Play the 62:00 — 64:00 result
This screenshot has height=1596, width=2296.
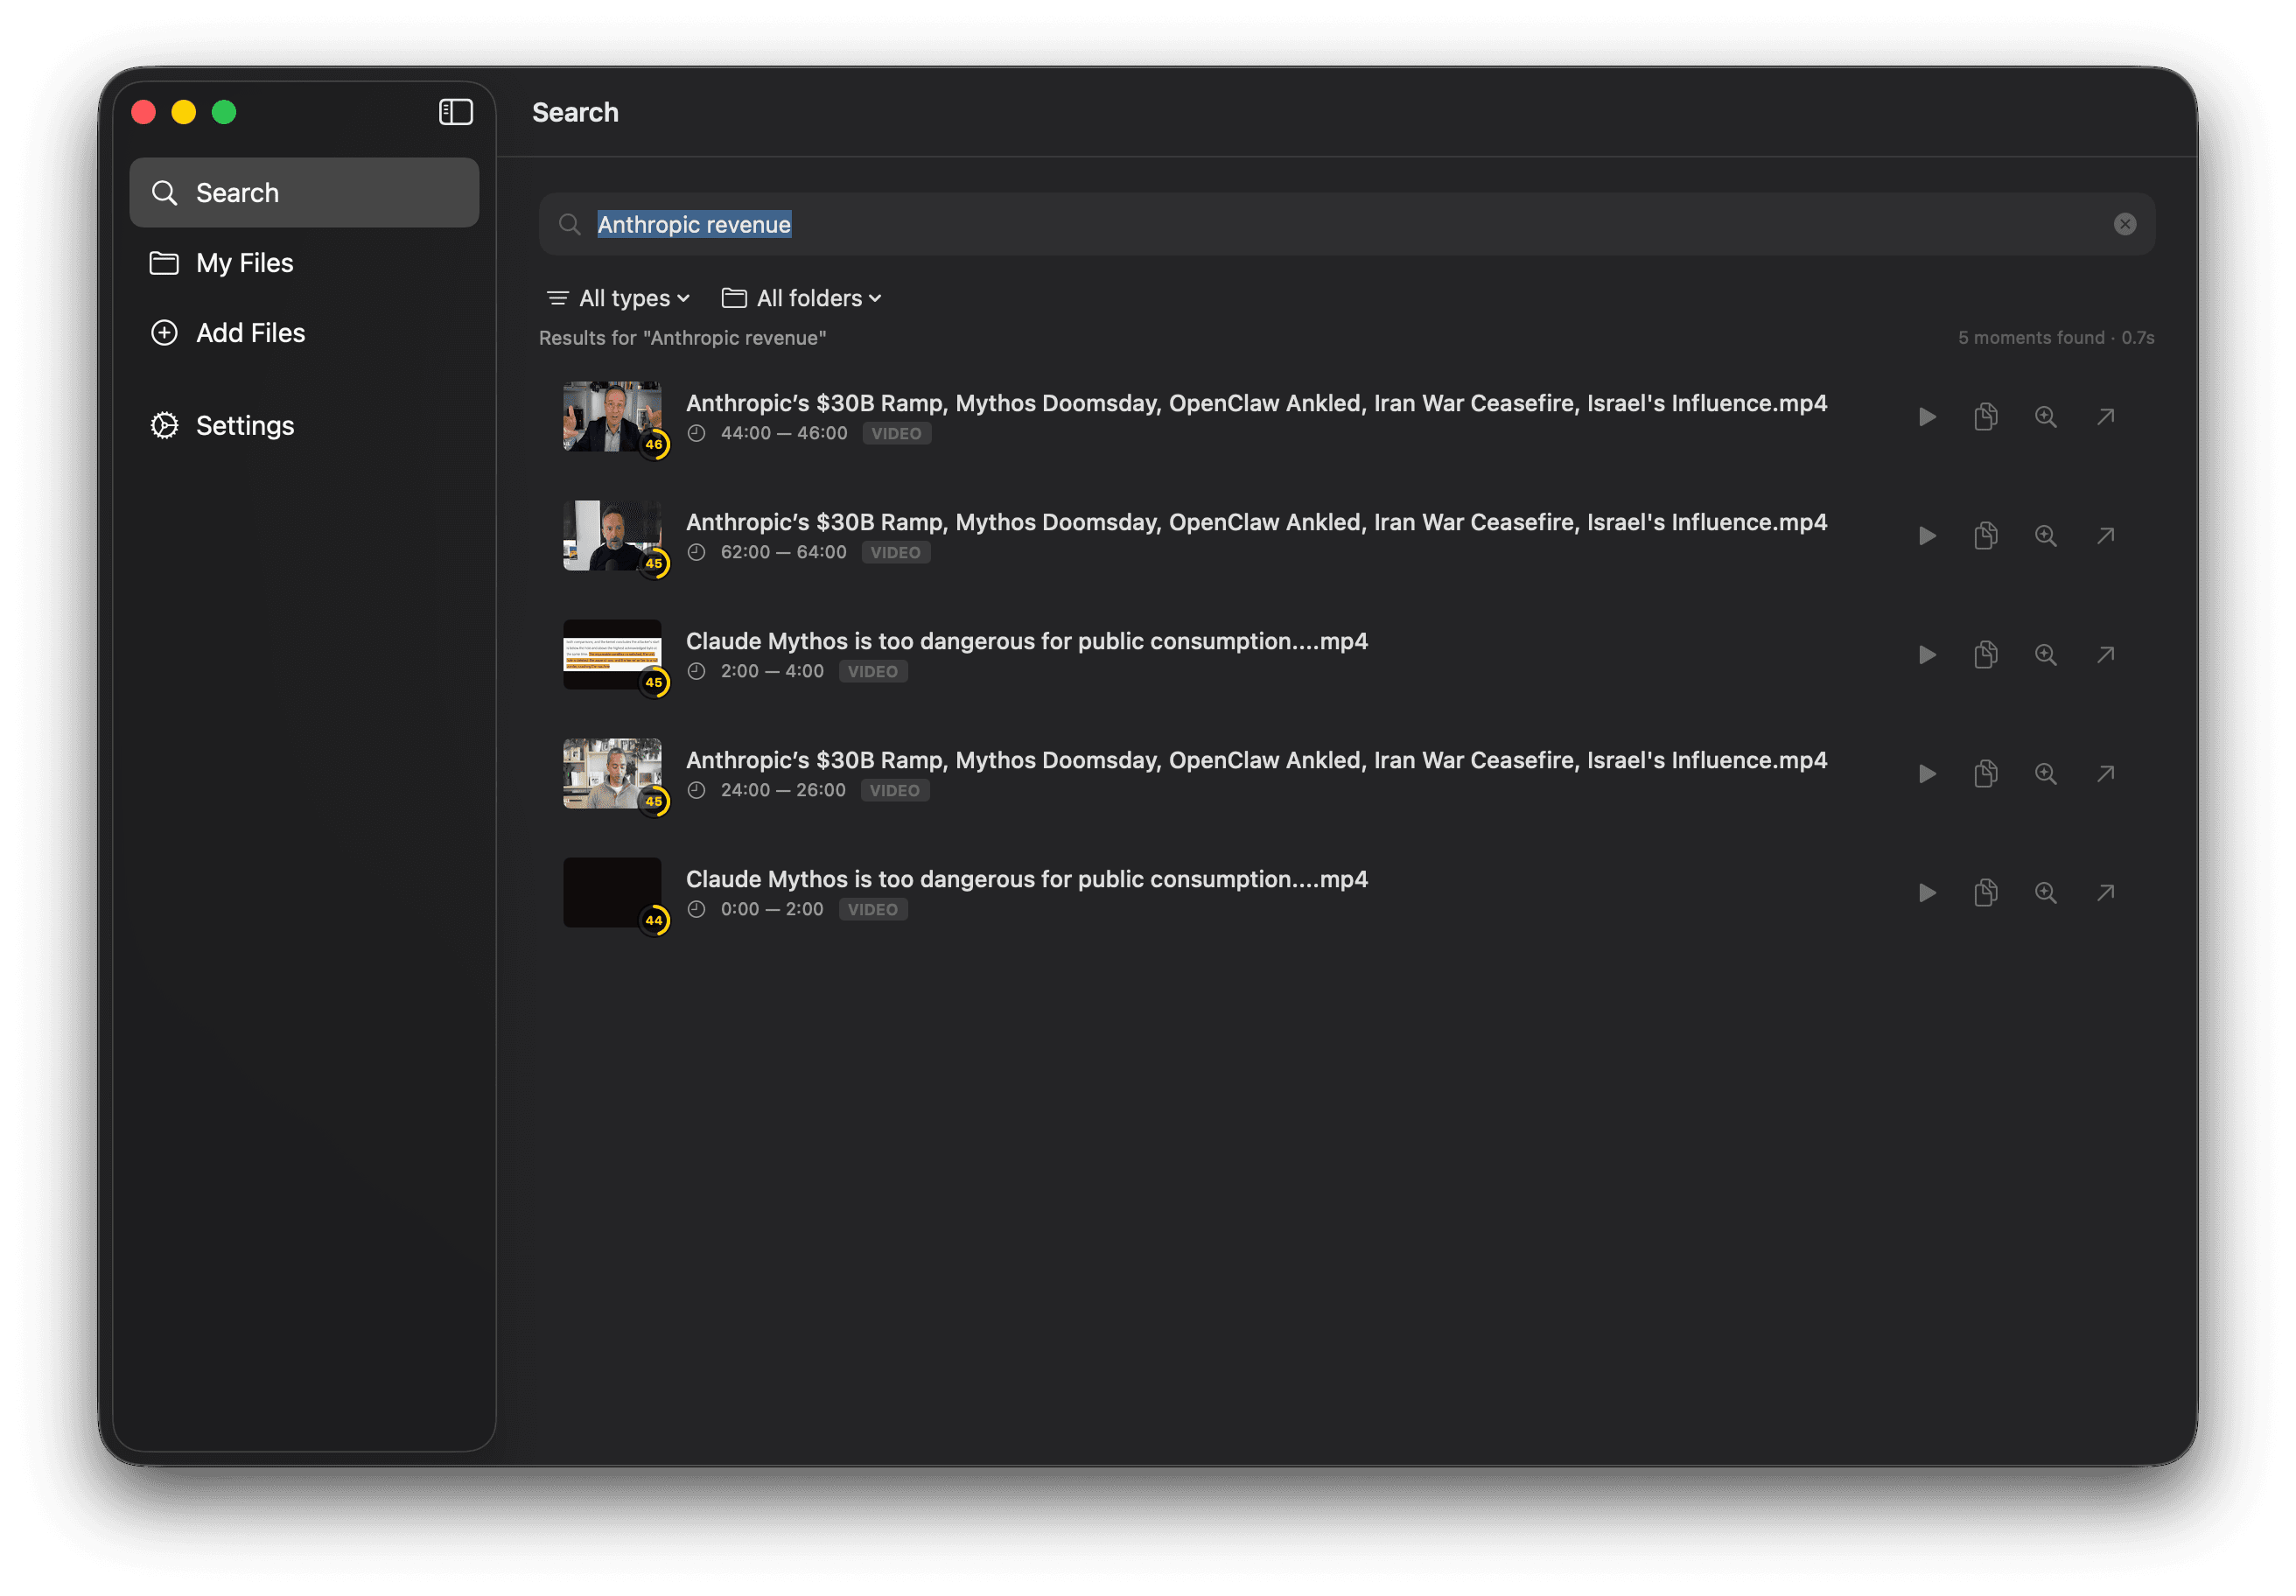[1926, 536]
